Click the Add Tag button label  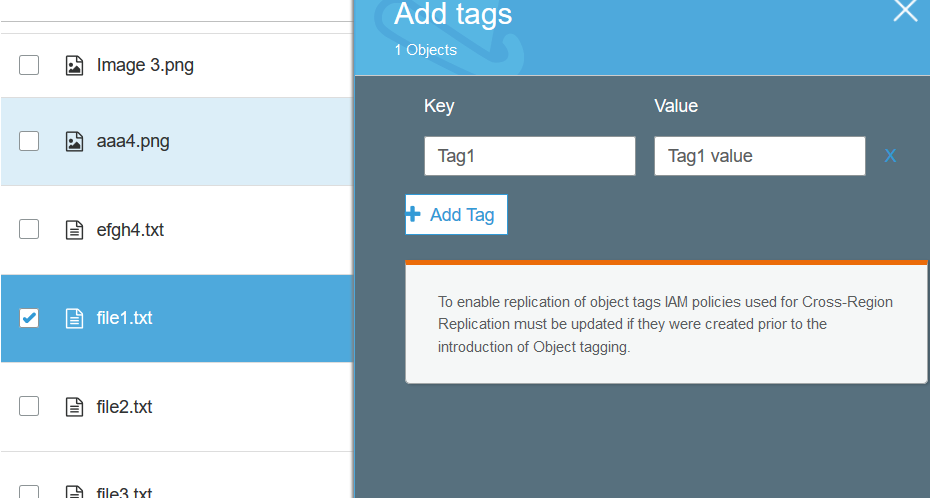[x=462, y=215]
